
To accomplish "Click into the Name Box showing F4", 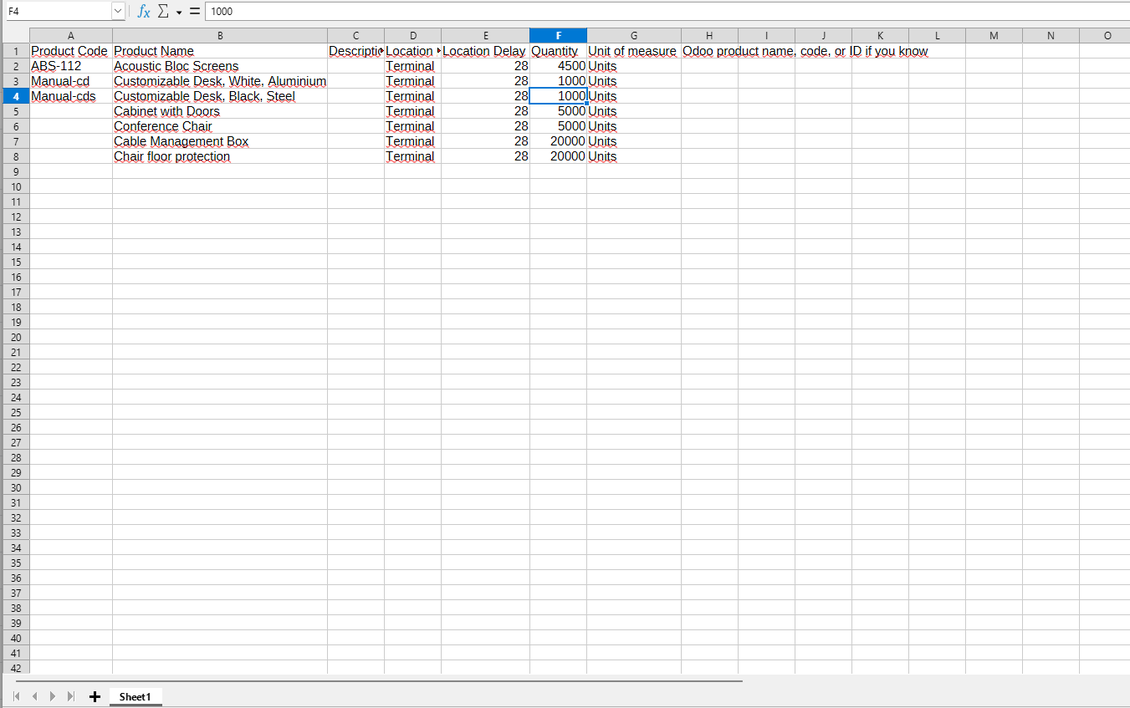I will click(58, 12).
